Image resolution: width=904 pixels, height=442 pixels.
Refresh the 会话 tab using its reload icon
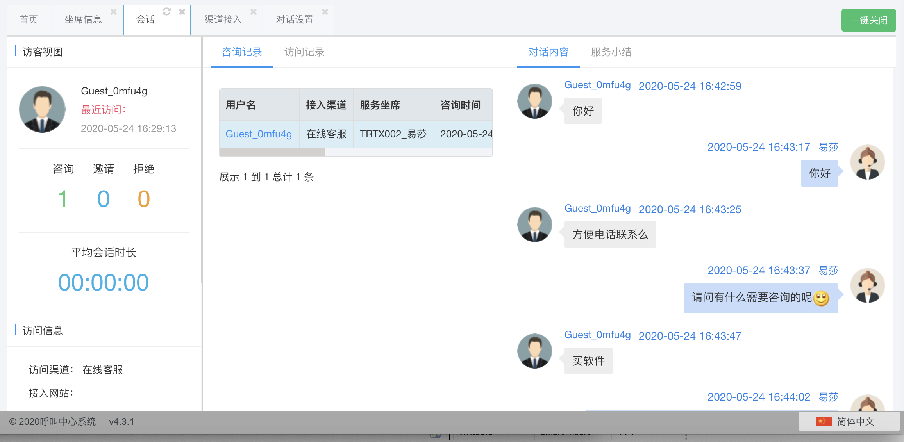[167, 12]
